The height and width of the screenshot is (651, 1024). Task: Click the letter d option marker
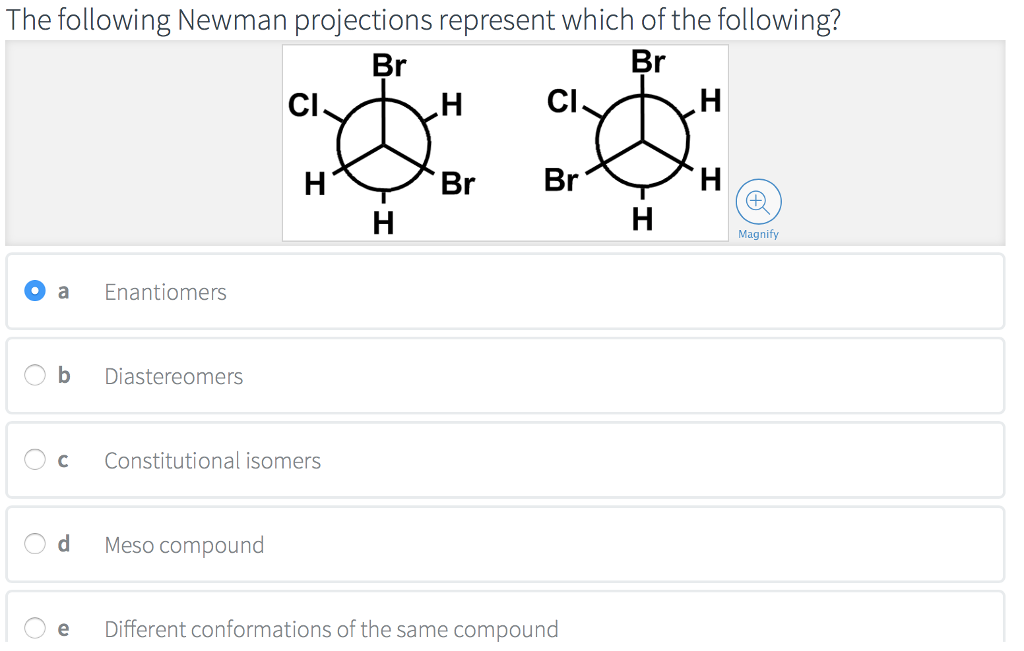point(63,543)
